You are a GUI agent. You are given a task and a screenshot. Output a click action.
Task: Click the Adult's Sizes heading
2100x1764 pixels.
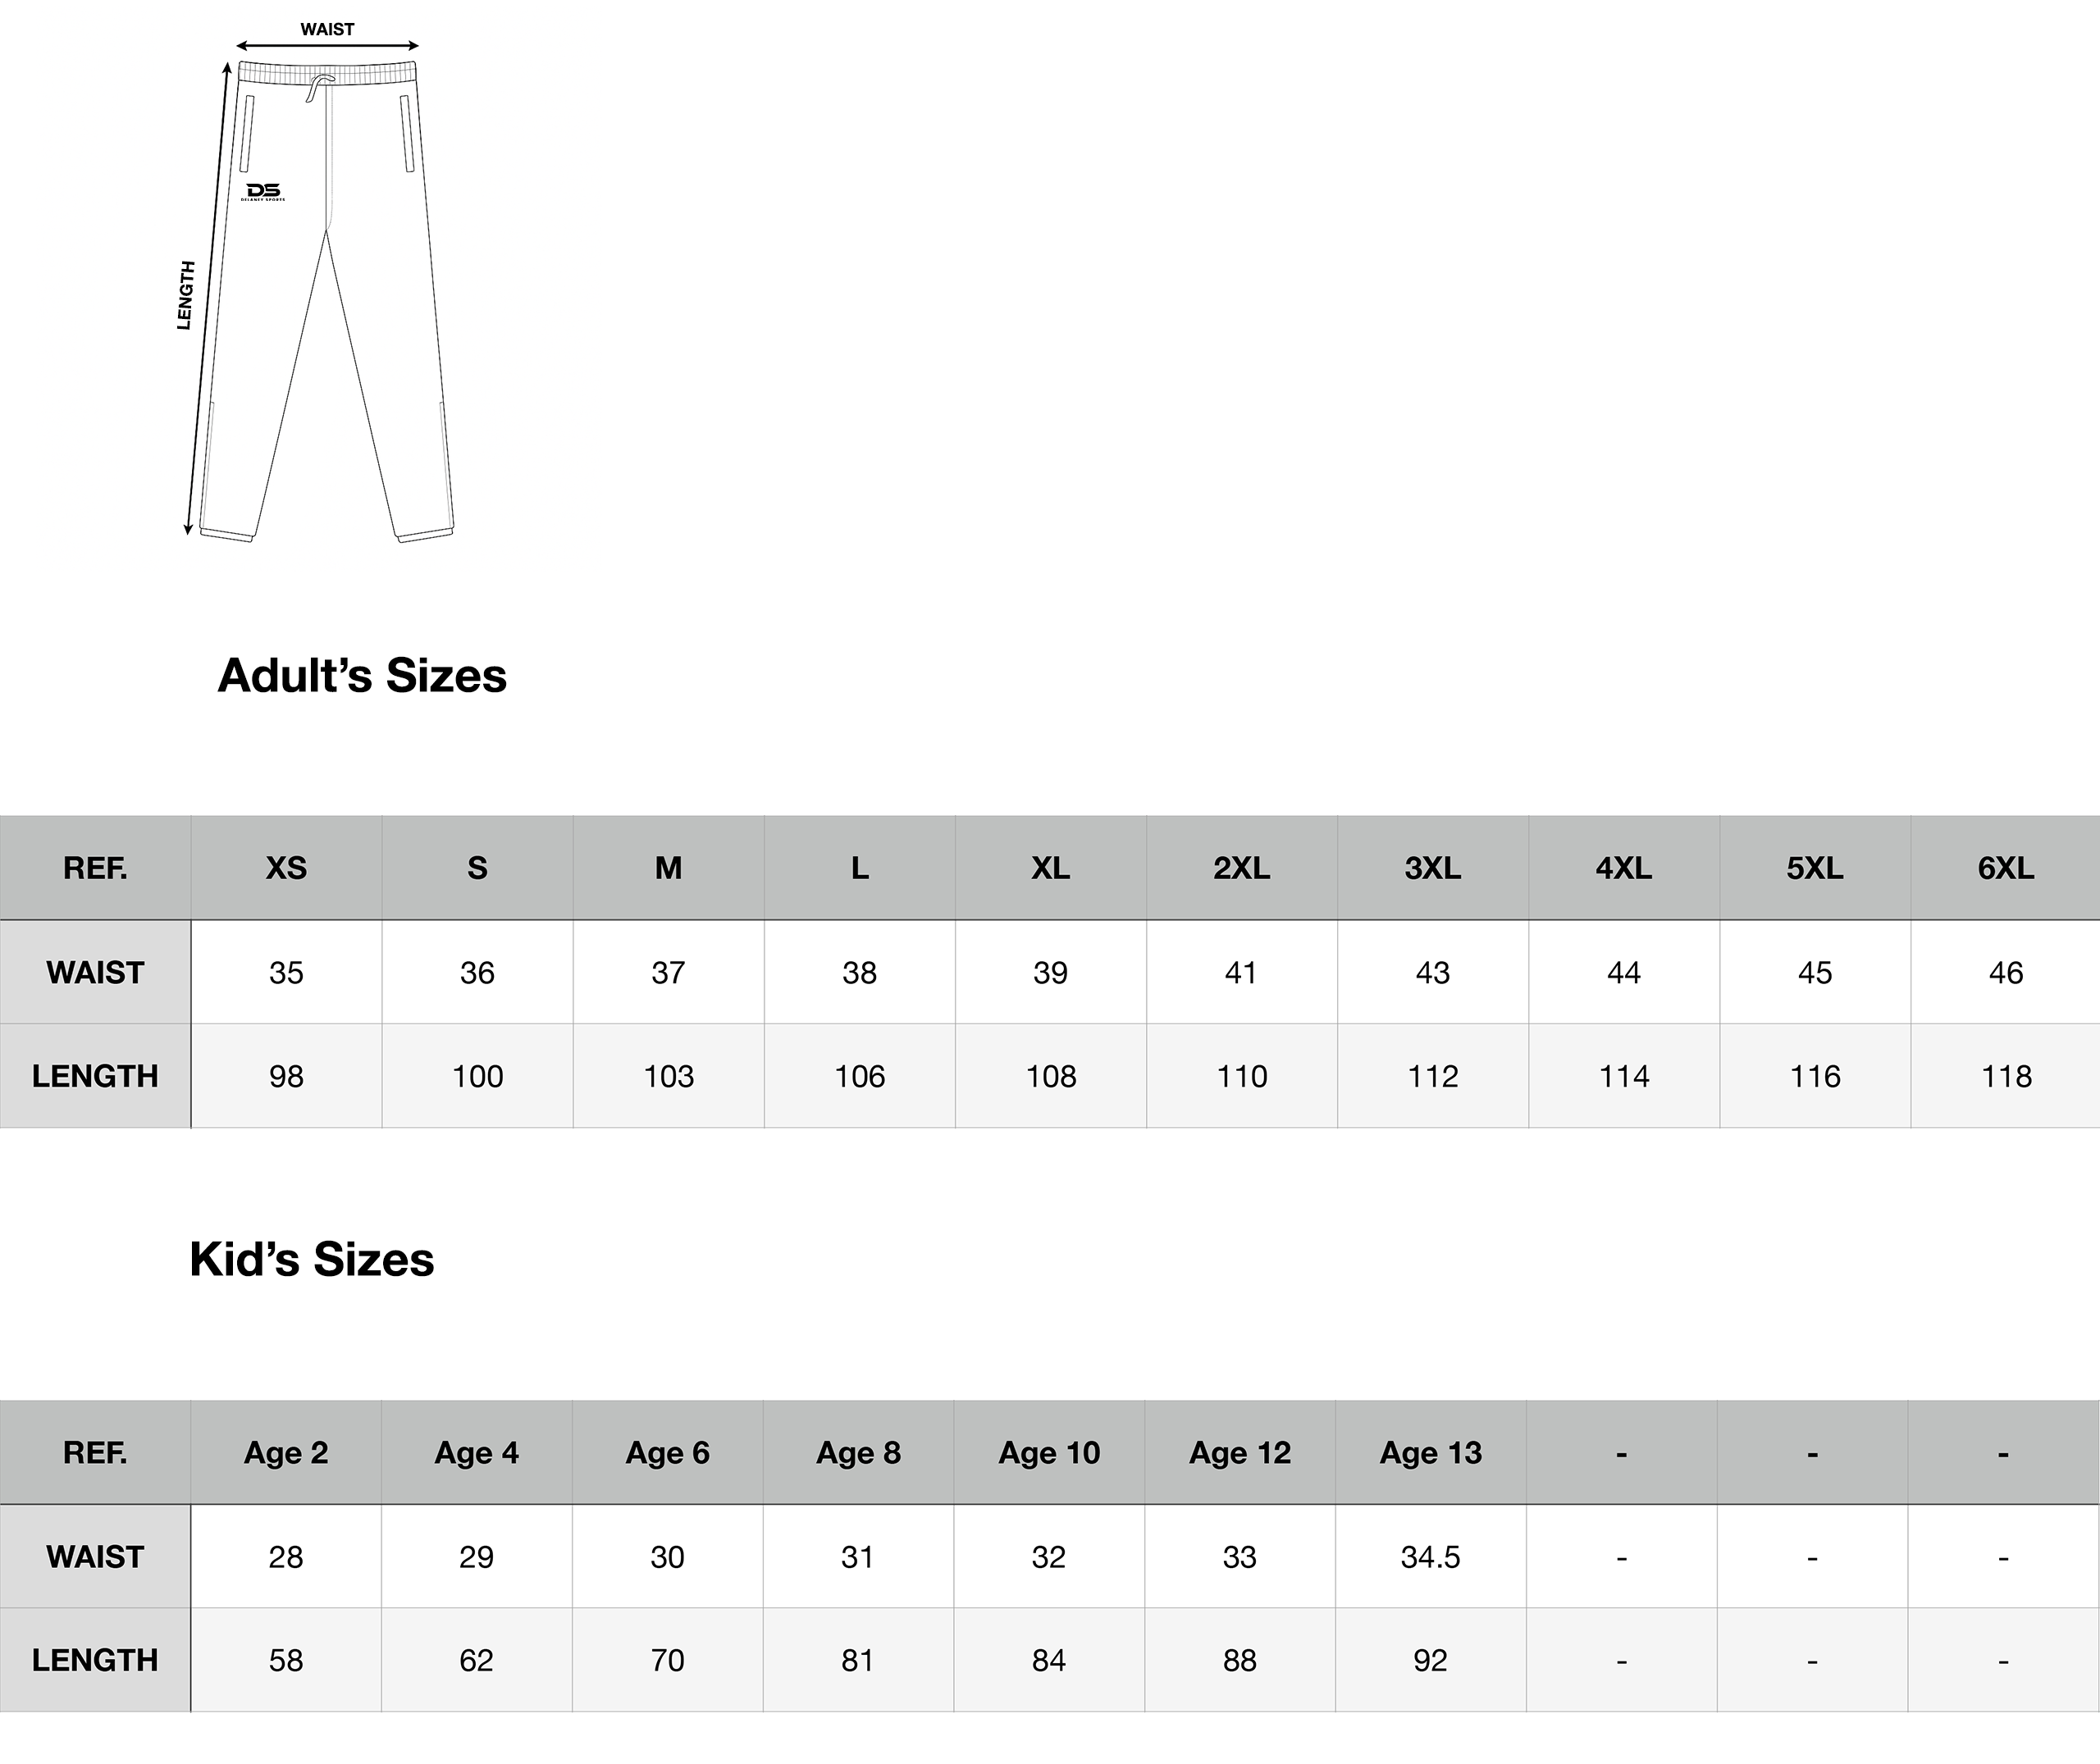tap(362, 676)
